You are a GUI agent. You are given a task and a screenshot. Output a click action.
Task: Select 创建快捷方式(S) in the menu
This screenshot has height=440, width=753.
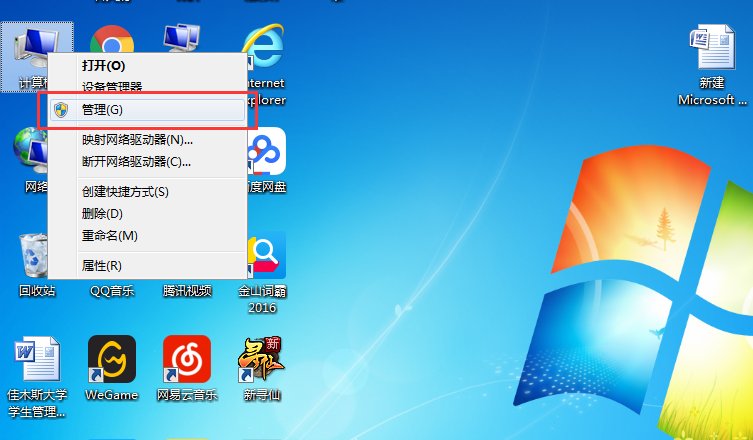pyautogui.click(x=148, y=192)
